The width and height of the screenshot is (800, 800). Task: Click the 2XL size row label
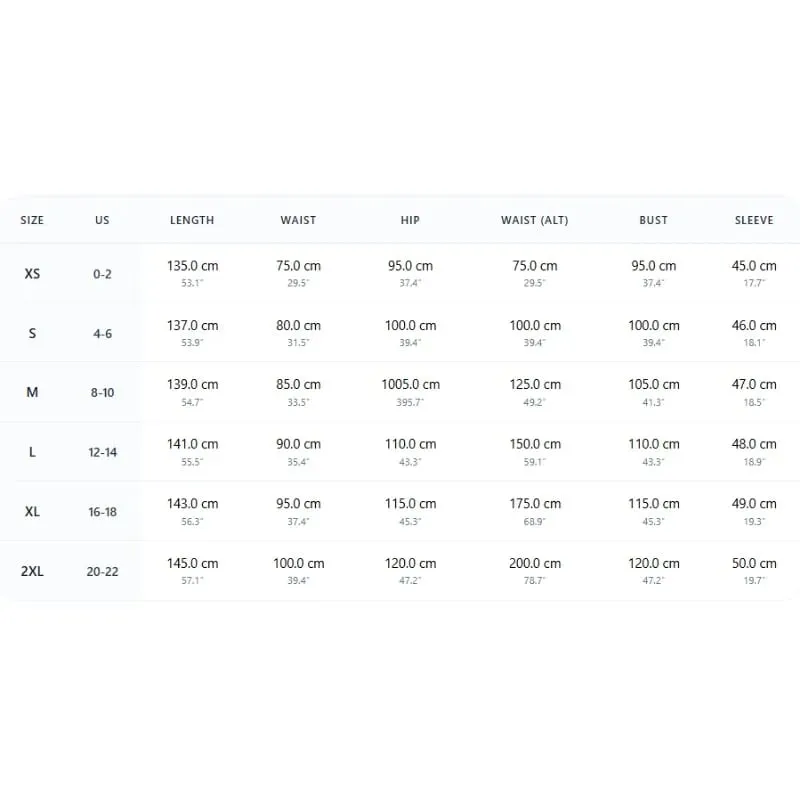32,571
